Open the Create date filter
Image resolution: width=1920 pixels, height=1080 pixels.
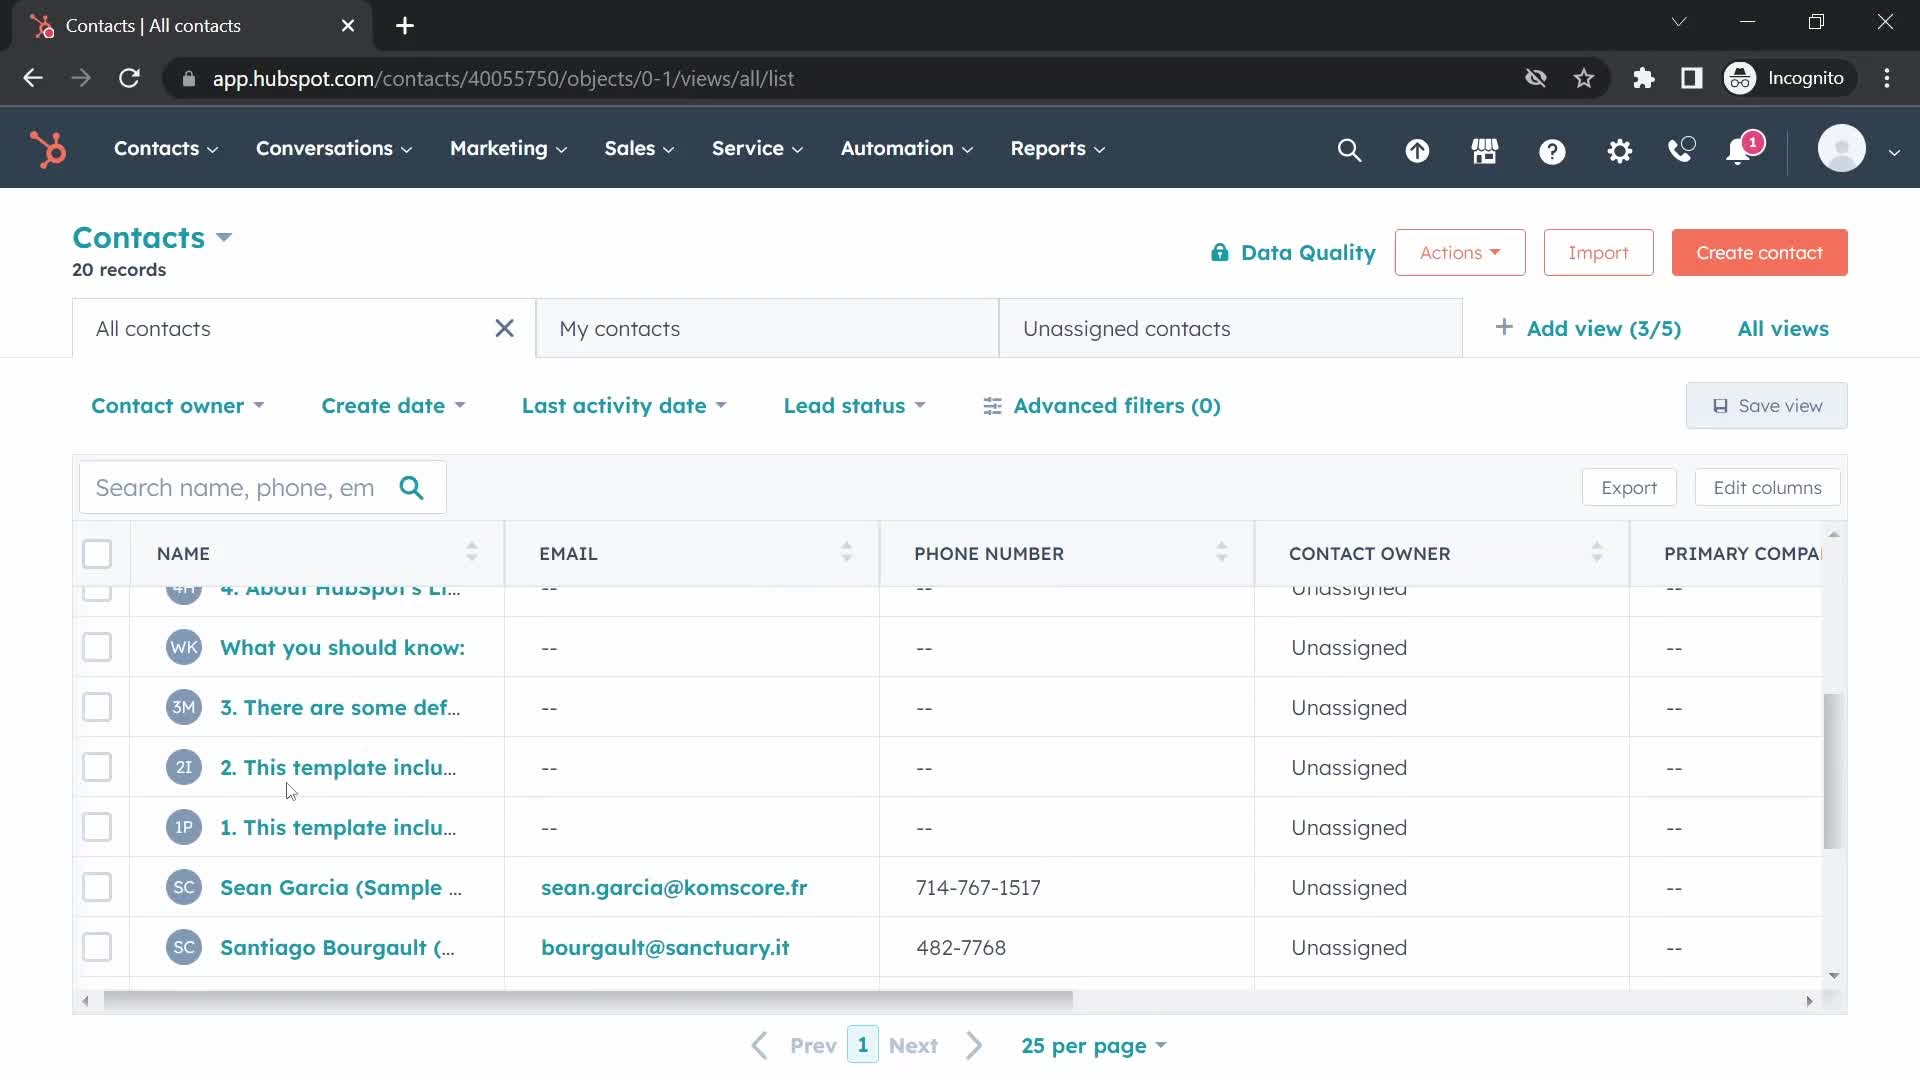[x=394, y=406]
